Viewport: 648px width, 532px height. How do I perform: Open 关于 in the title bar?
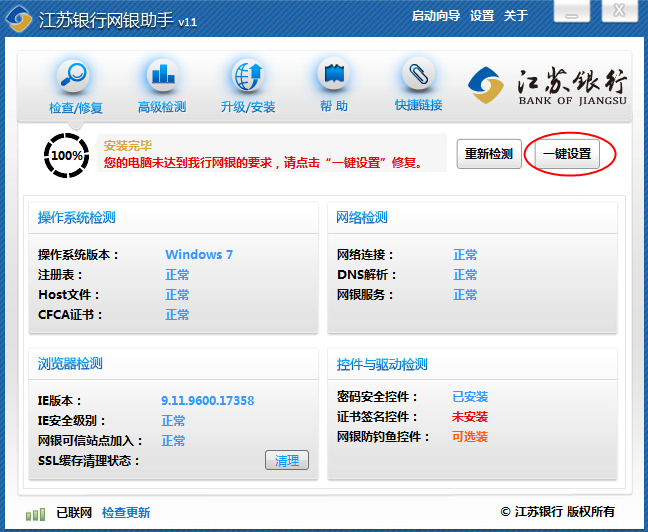515,16
